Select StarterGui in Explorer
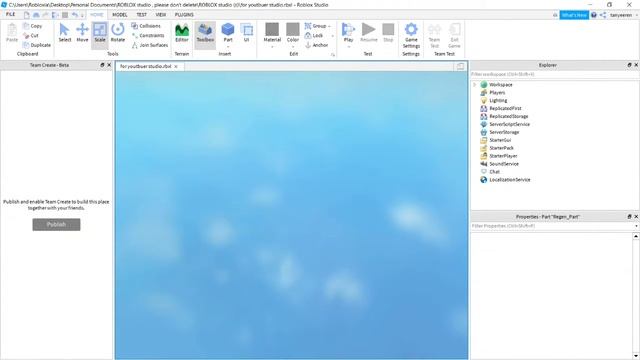Screen dimensions: 640x360 click(x=500, y=140)
